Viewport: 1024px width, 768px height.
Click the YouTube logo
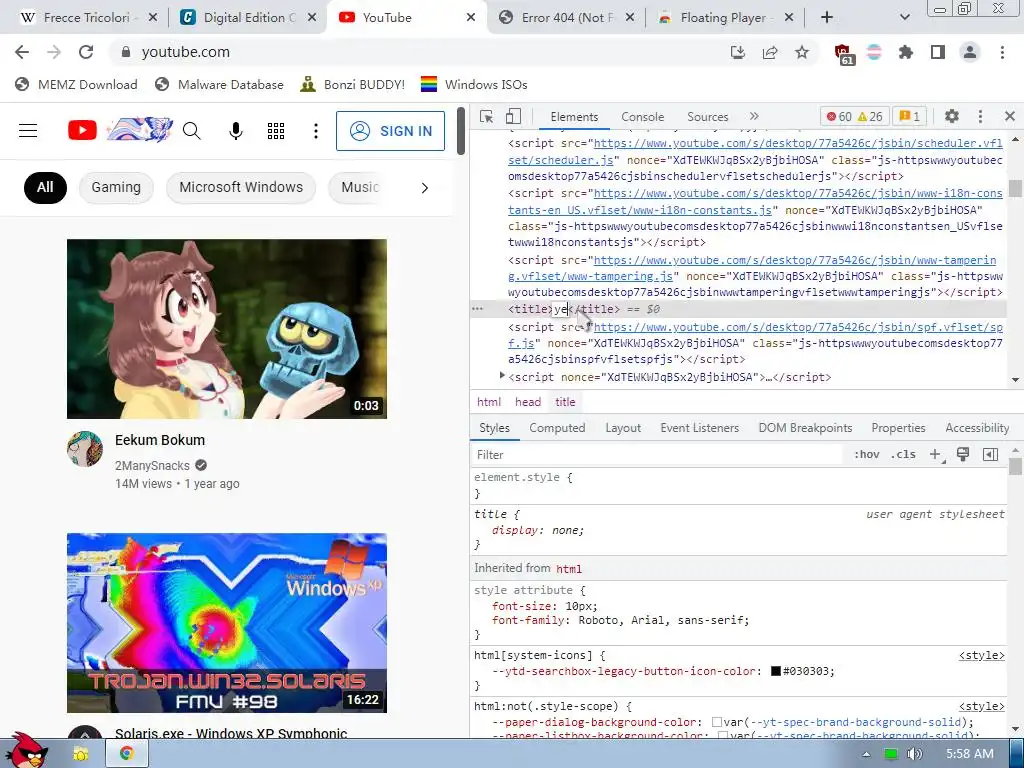click(120, 131)
